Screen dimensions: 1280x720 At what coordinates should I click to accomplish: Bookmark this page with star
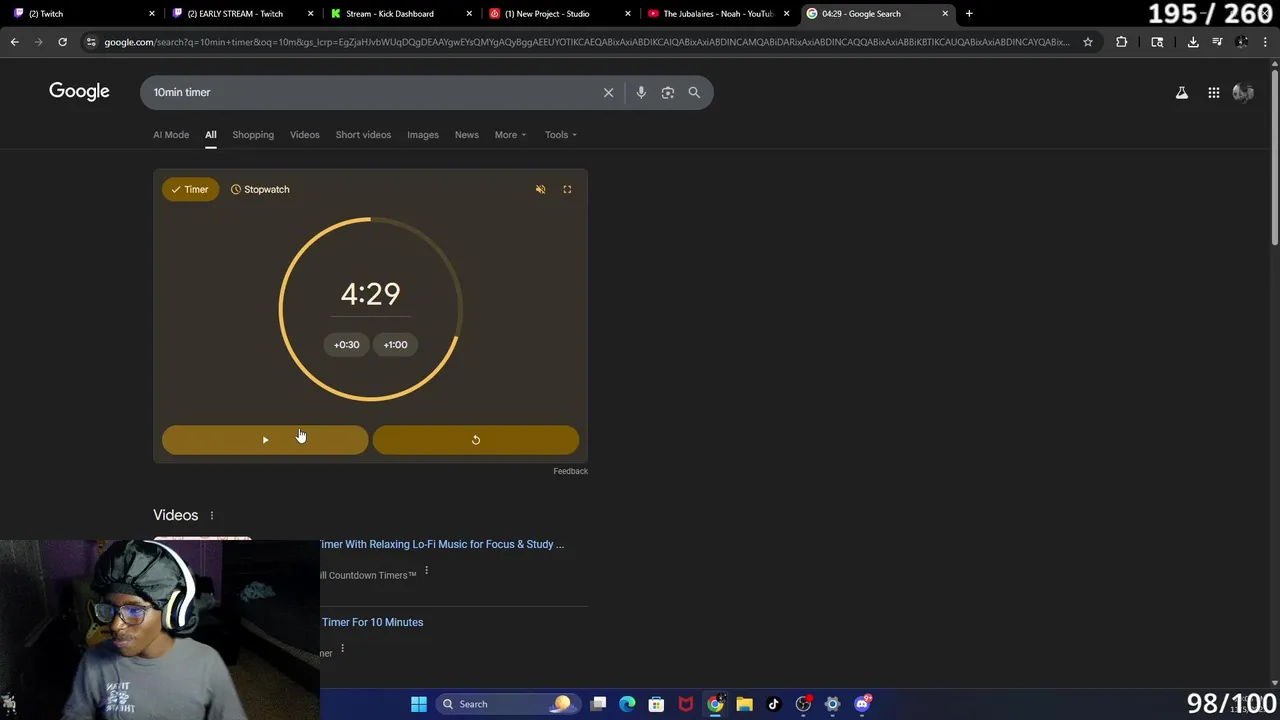pyautogui.click(x=1088, y=42)
